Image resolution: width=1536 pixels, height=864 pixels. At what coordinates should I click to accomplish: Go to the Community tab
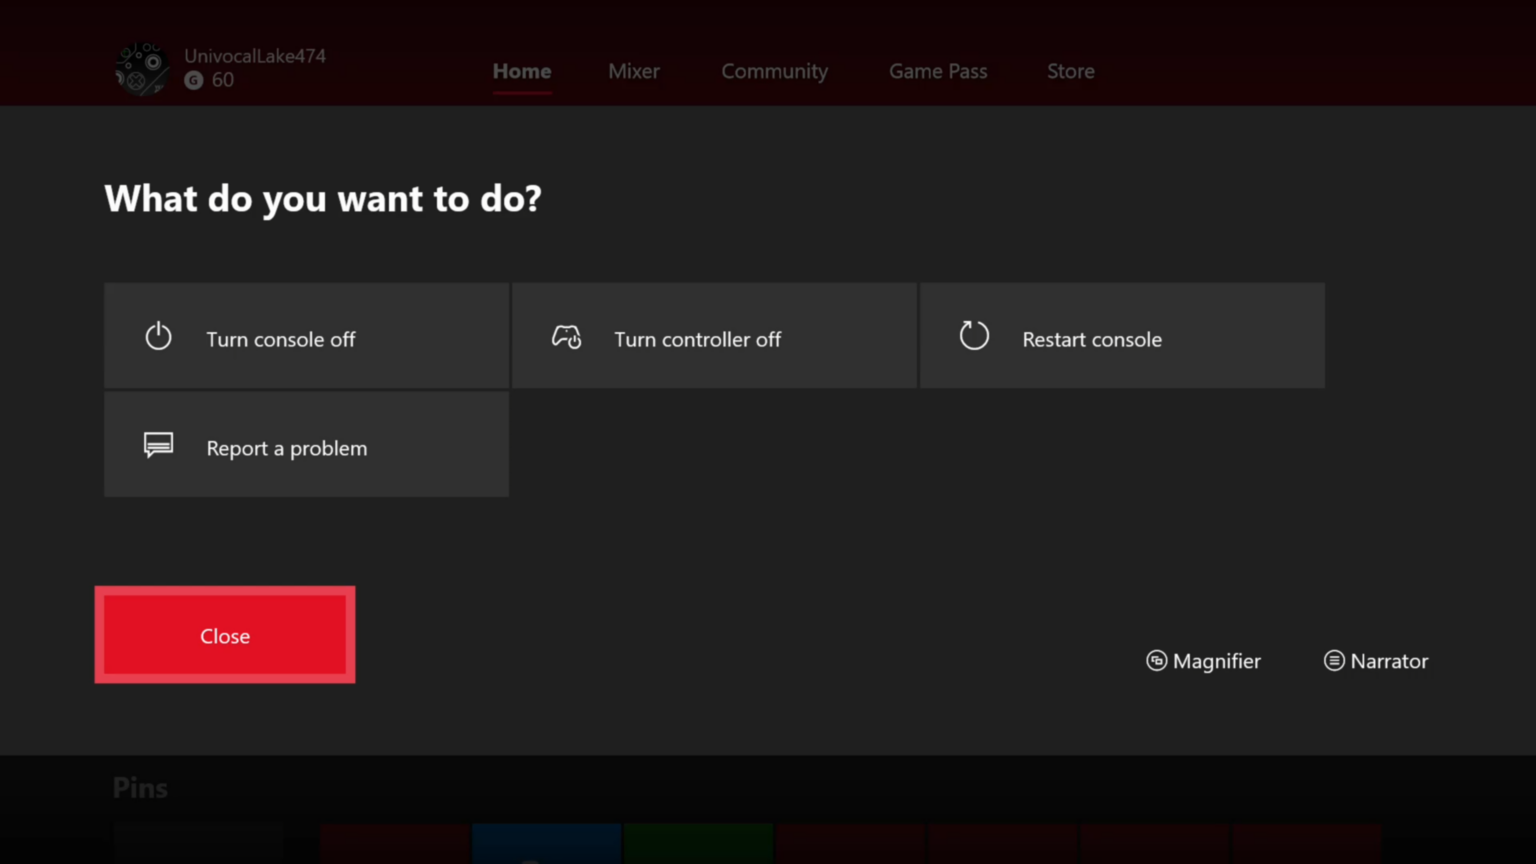pos(775,72)
